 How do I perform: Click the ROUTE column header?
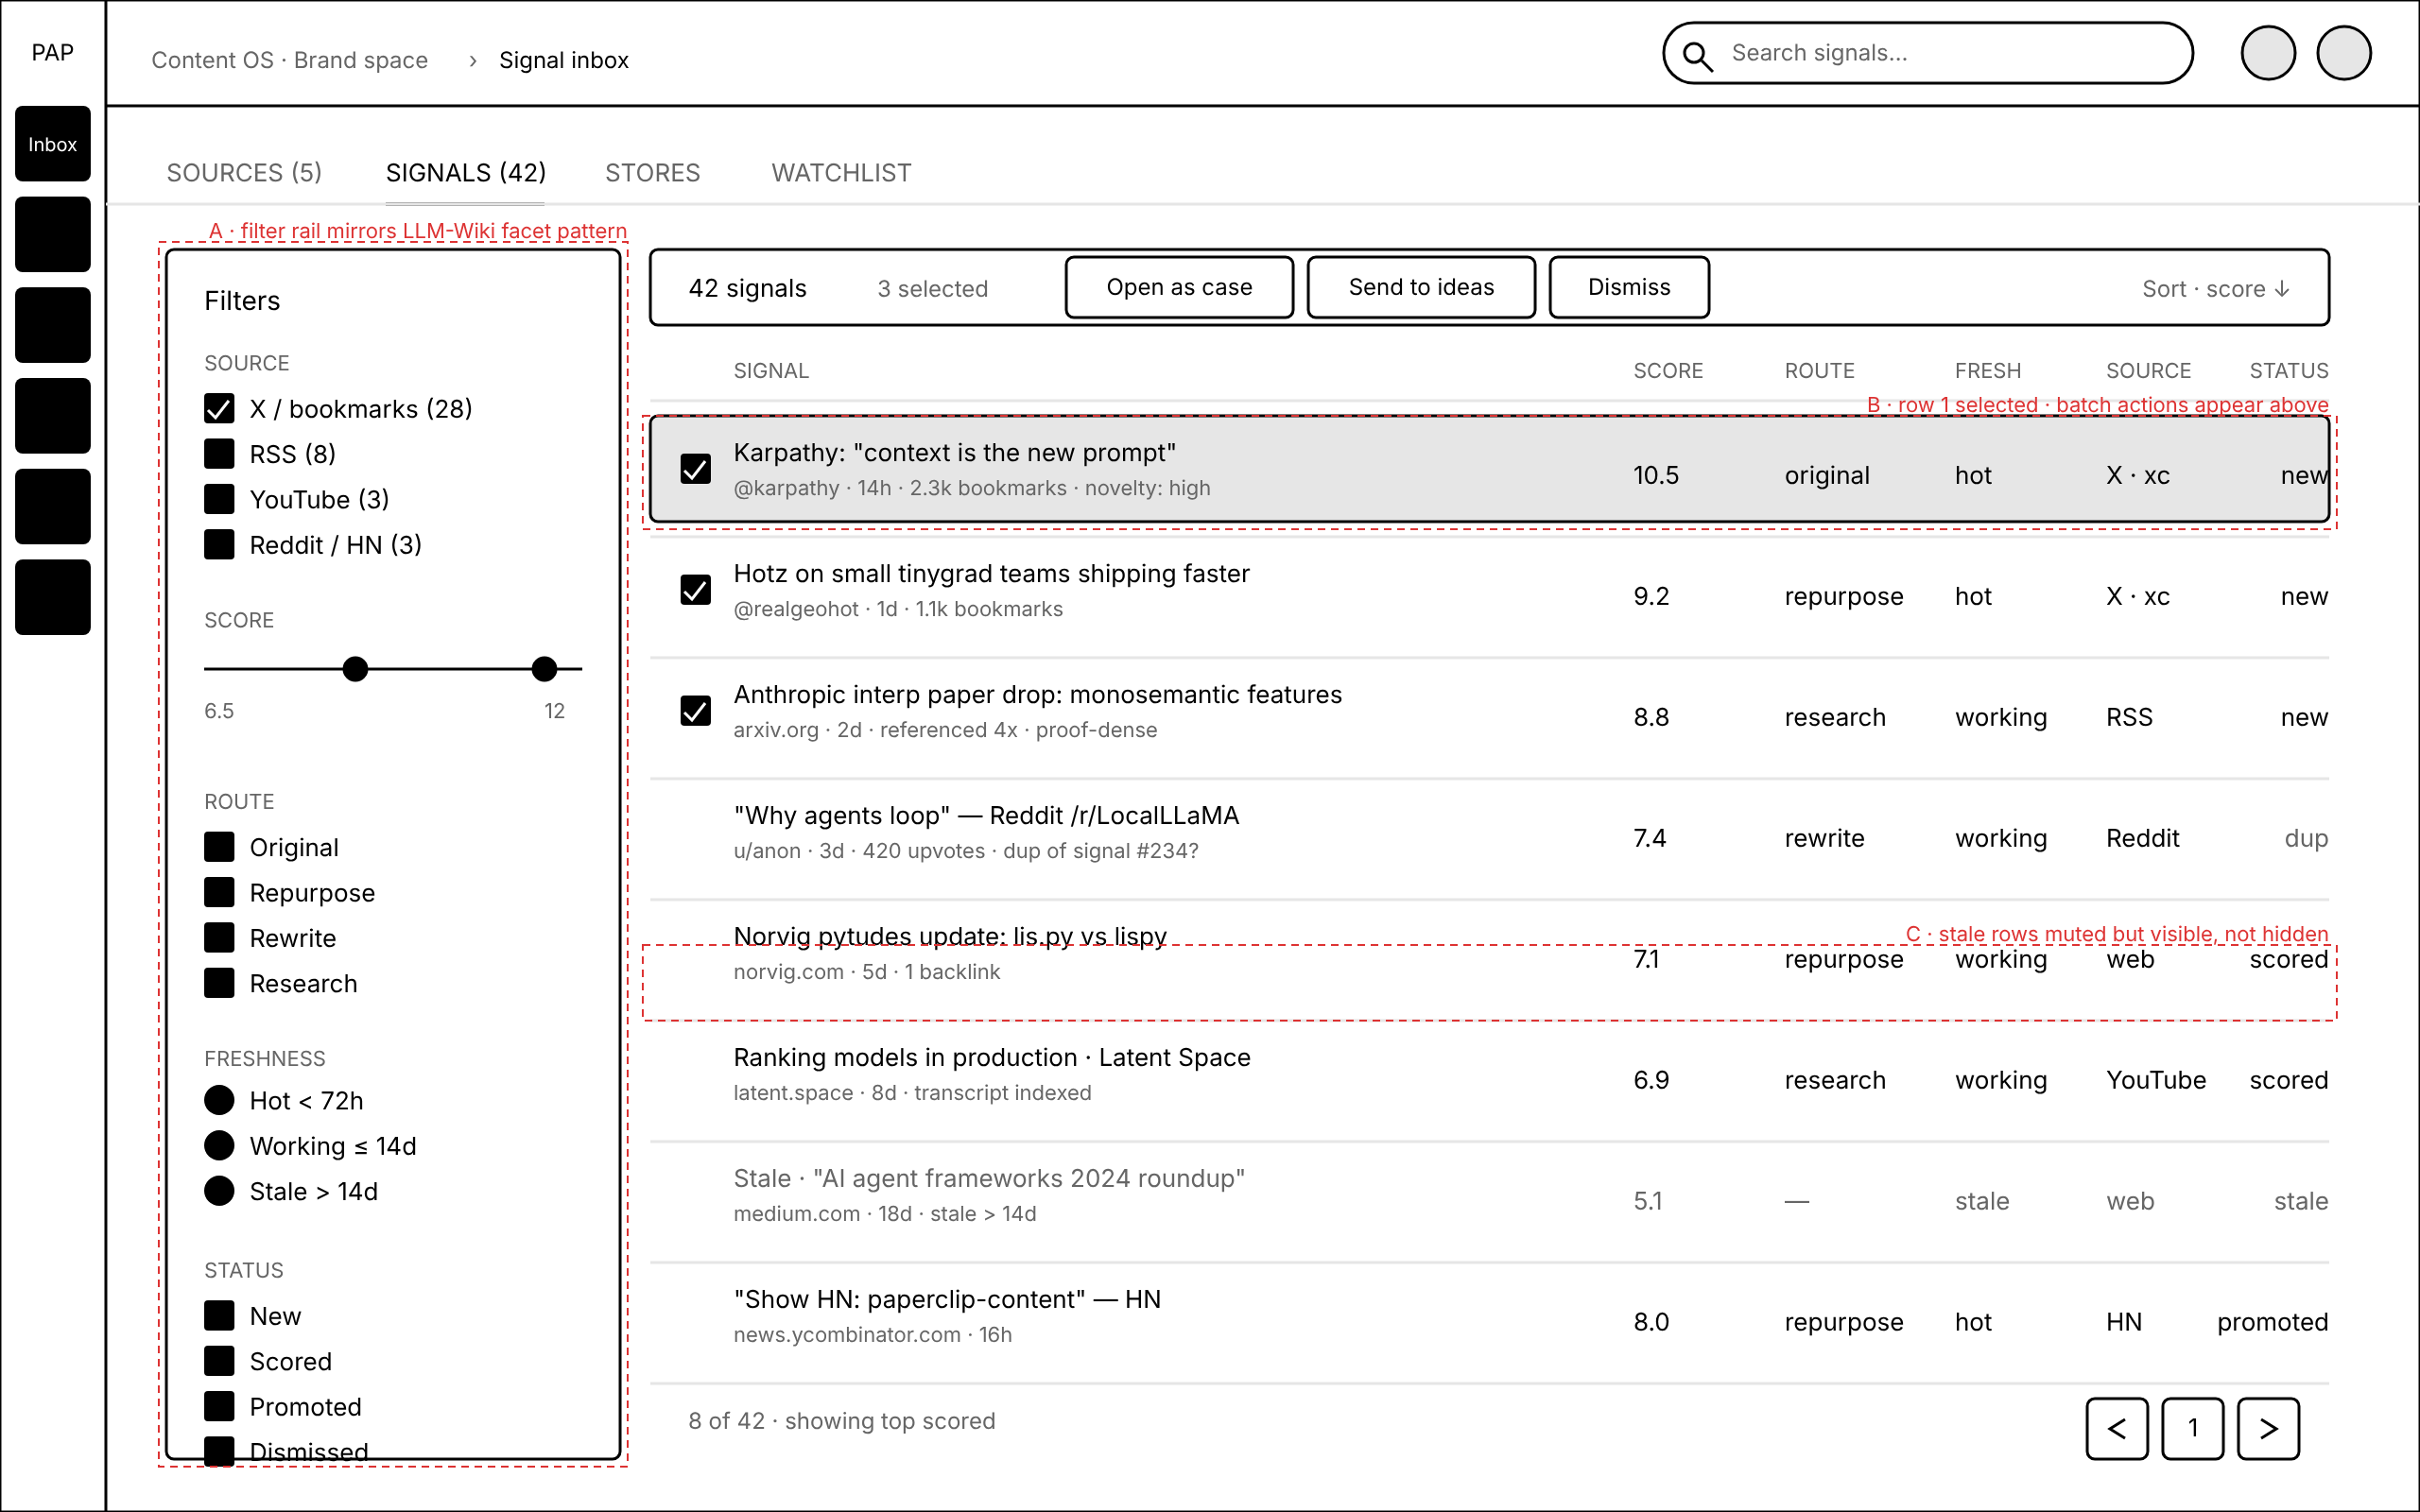pos(1819,371)
